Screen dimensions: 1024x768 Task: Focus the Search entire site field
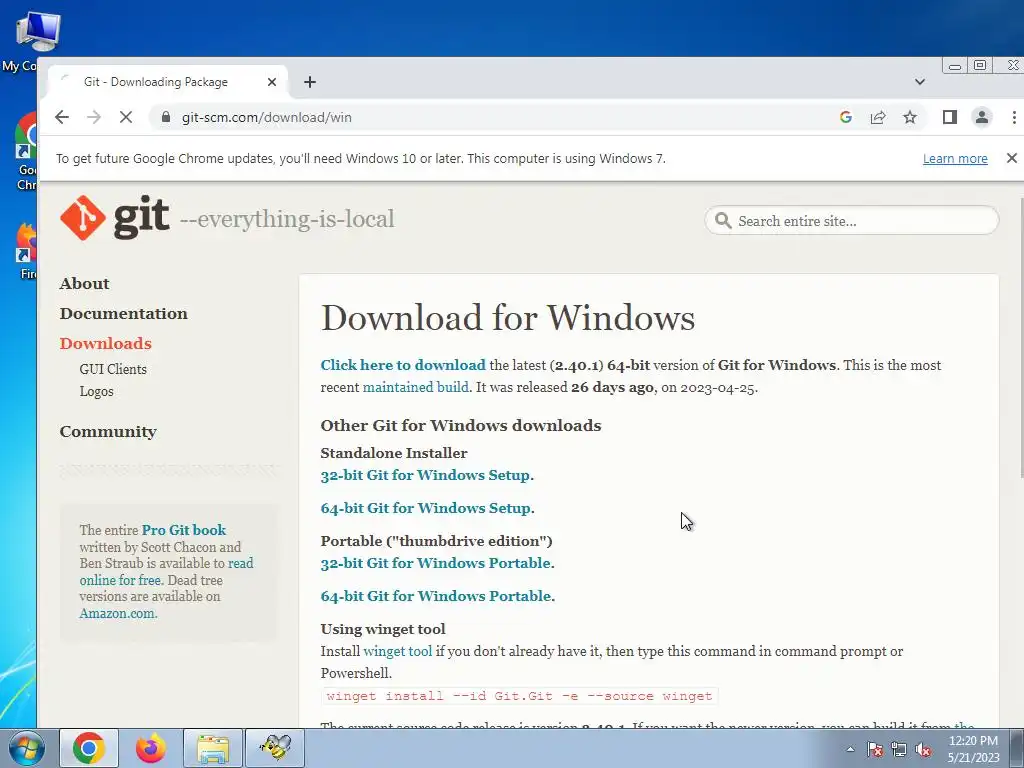click(x=852, y=221)
